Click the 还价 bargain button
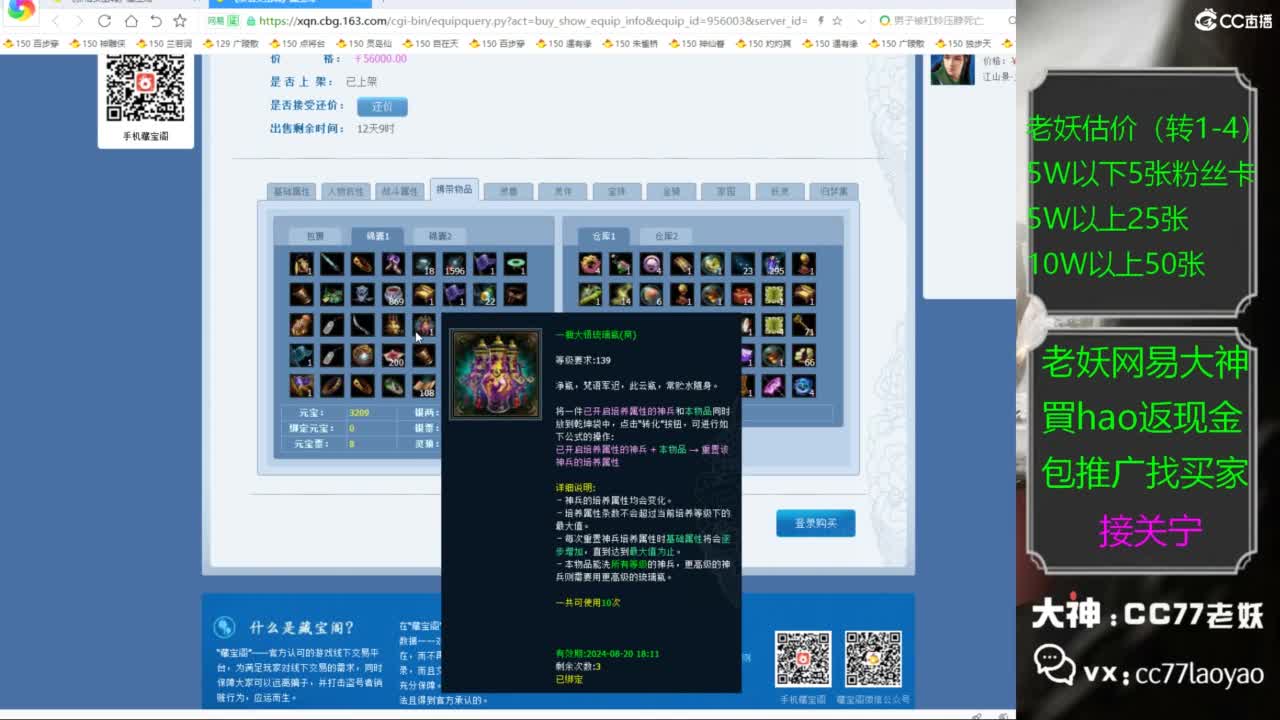The width and height of the screenshot is (1280, 720). click(382, 106)
